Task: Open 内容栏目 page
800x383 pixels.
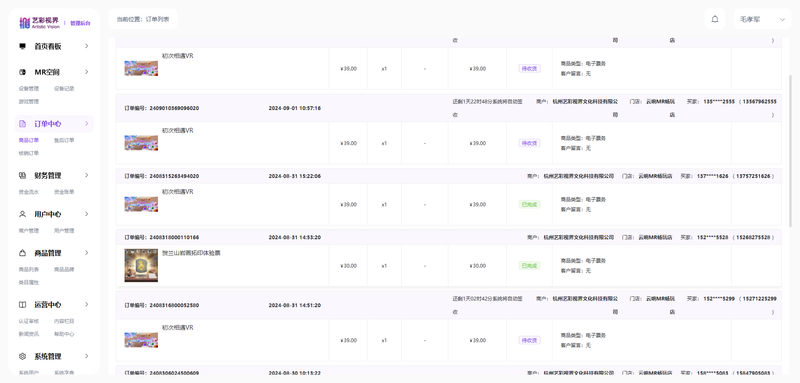Action: coord(64,321)
